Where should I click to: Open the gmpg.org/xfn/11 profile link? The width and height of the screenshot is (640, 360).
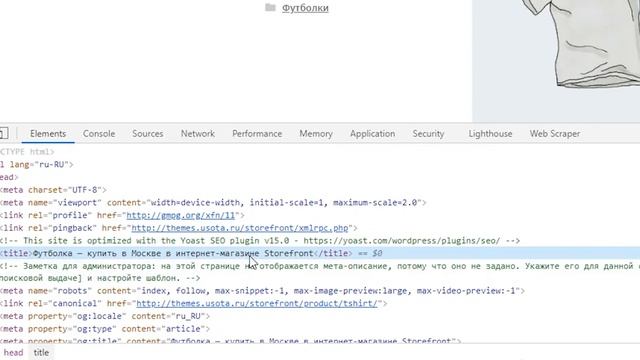(181, 215)
